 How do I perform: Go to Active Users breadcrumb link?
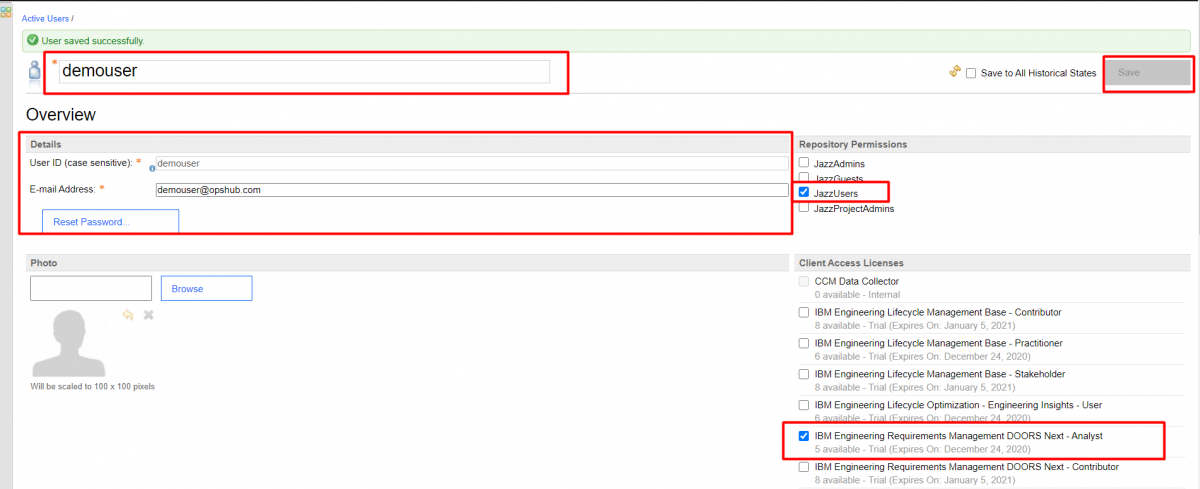click(x=45, y=19)
